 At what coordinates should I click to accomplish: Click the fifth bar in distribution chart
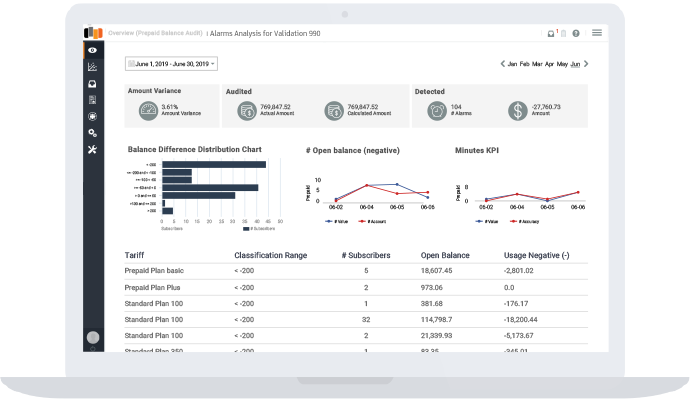pos(198,195)
